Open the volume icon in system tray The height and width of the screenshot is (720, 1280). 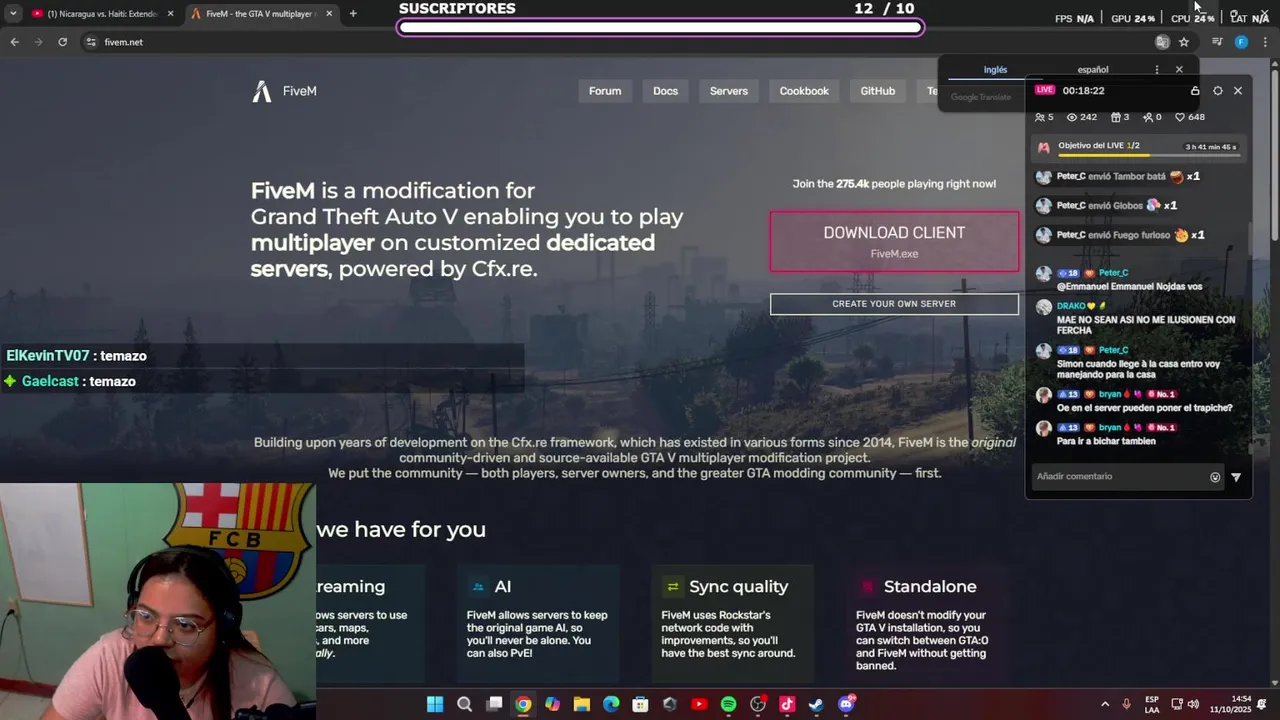(x=1193, y=704)
